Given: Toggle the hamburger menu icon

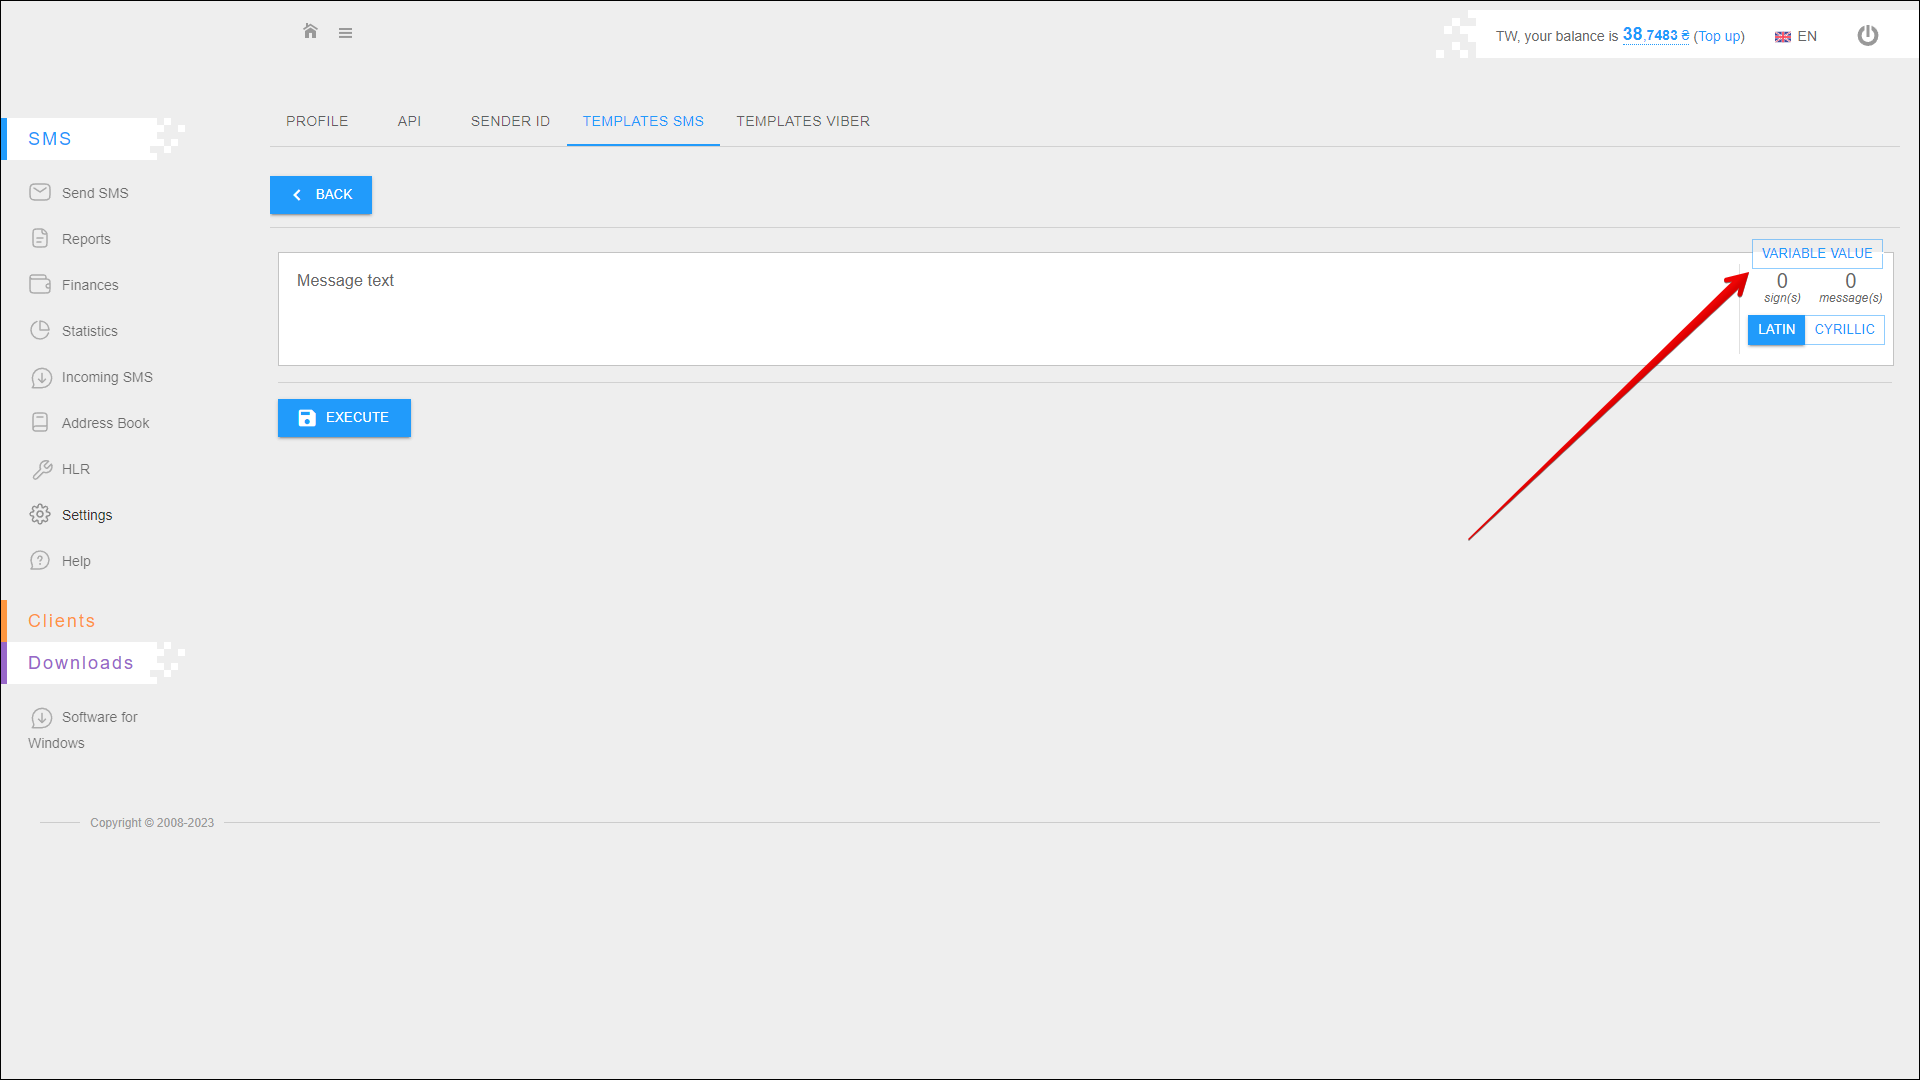Looking at the screenshot, I should coord(345,33).
